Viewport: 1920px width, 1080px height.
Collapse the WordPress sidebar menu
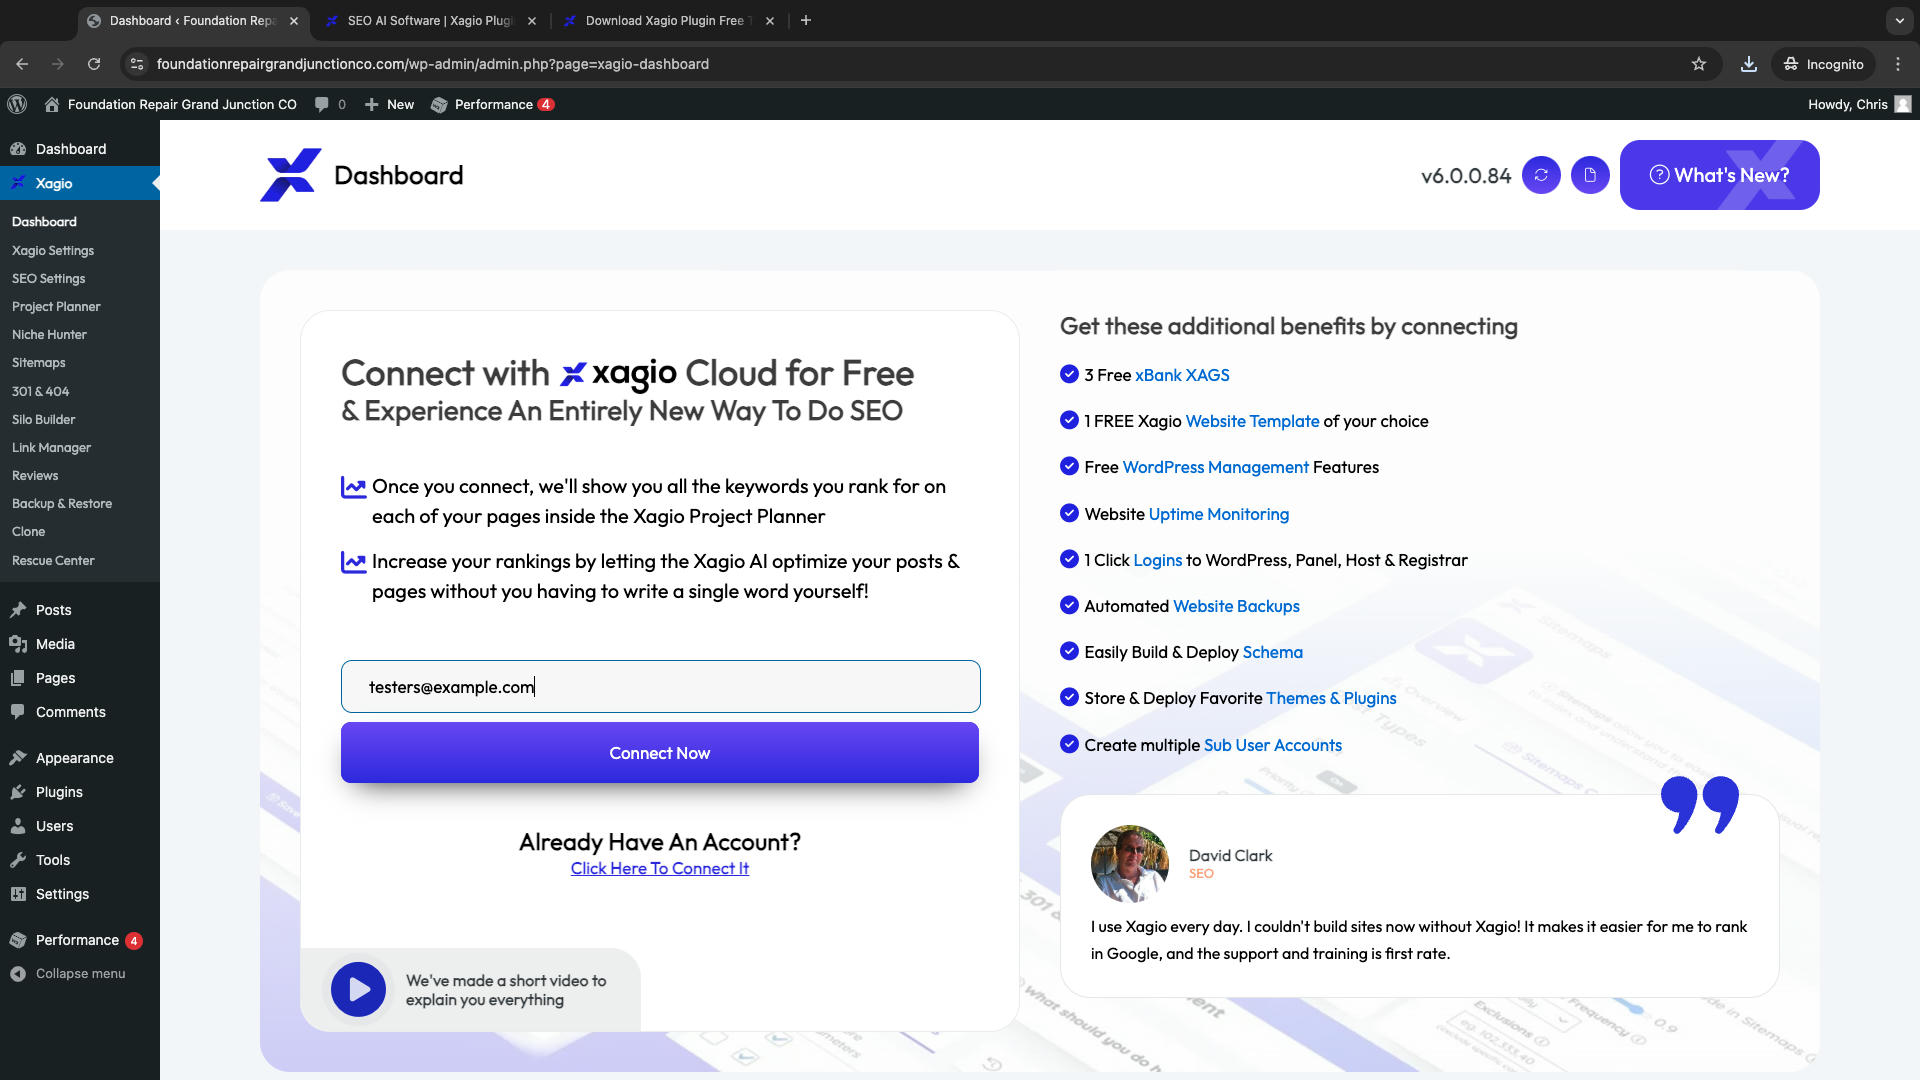click(80, 974)
